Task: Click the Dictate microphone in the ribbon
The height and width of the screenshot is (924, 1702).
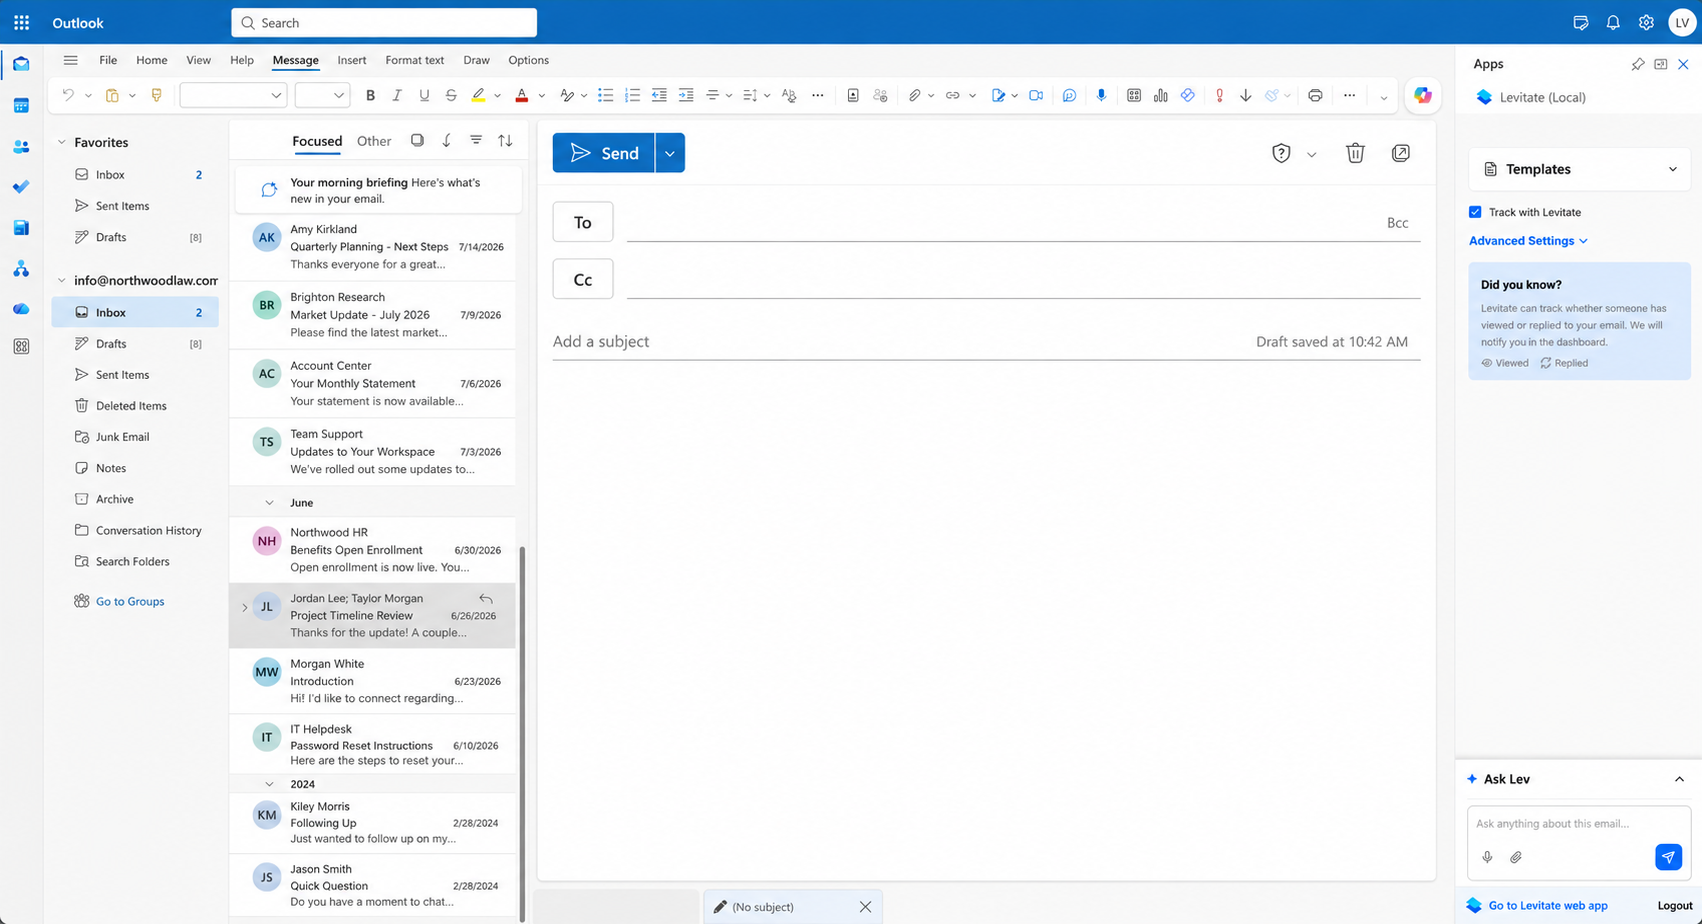Action: tap(1101, 96)
